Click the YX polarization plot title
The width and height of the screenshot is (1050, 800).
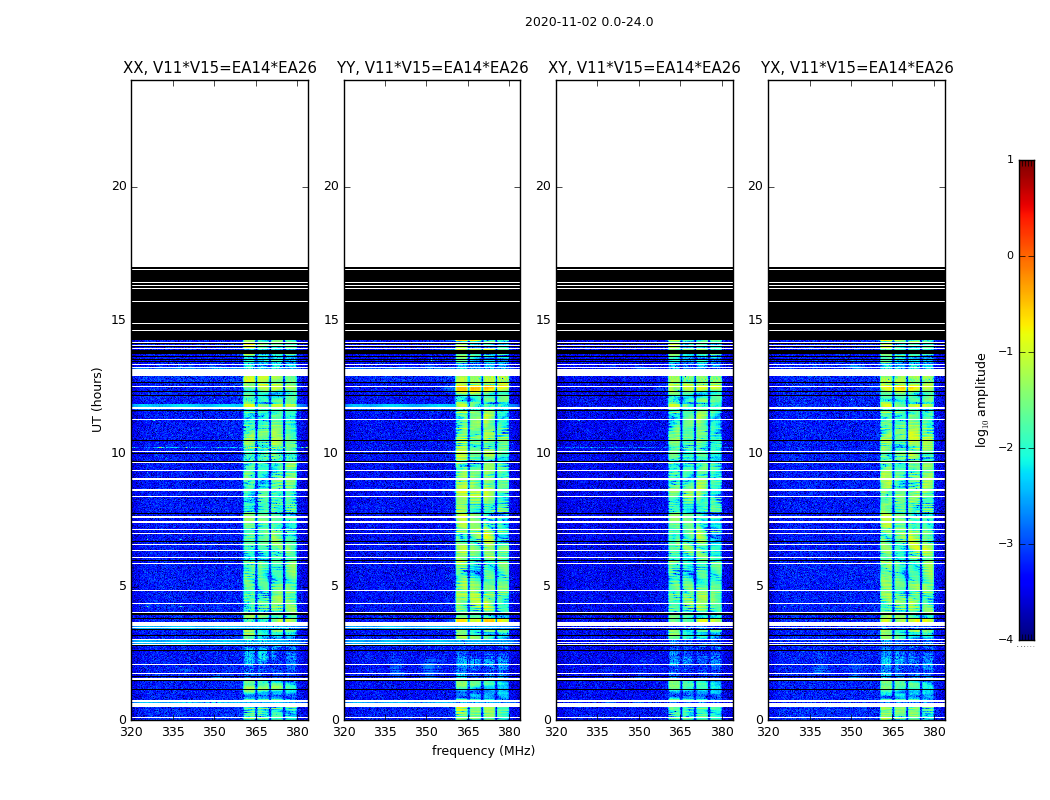(x=856, y=68)
